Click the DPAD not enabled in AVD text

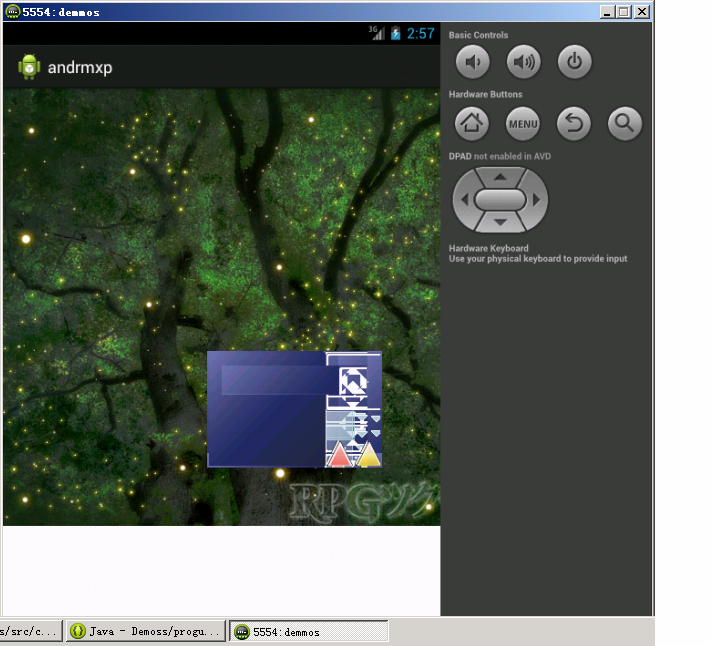500,156
